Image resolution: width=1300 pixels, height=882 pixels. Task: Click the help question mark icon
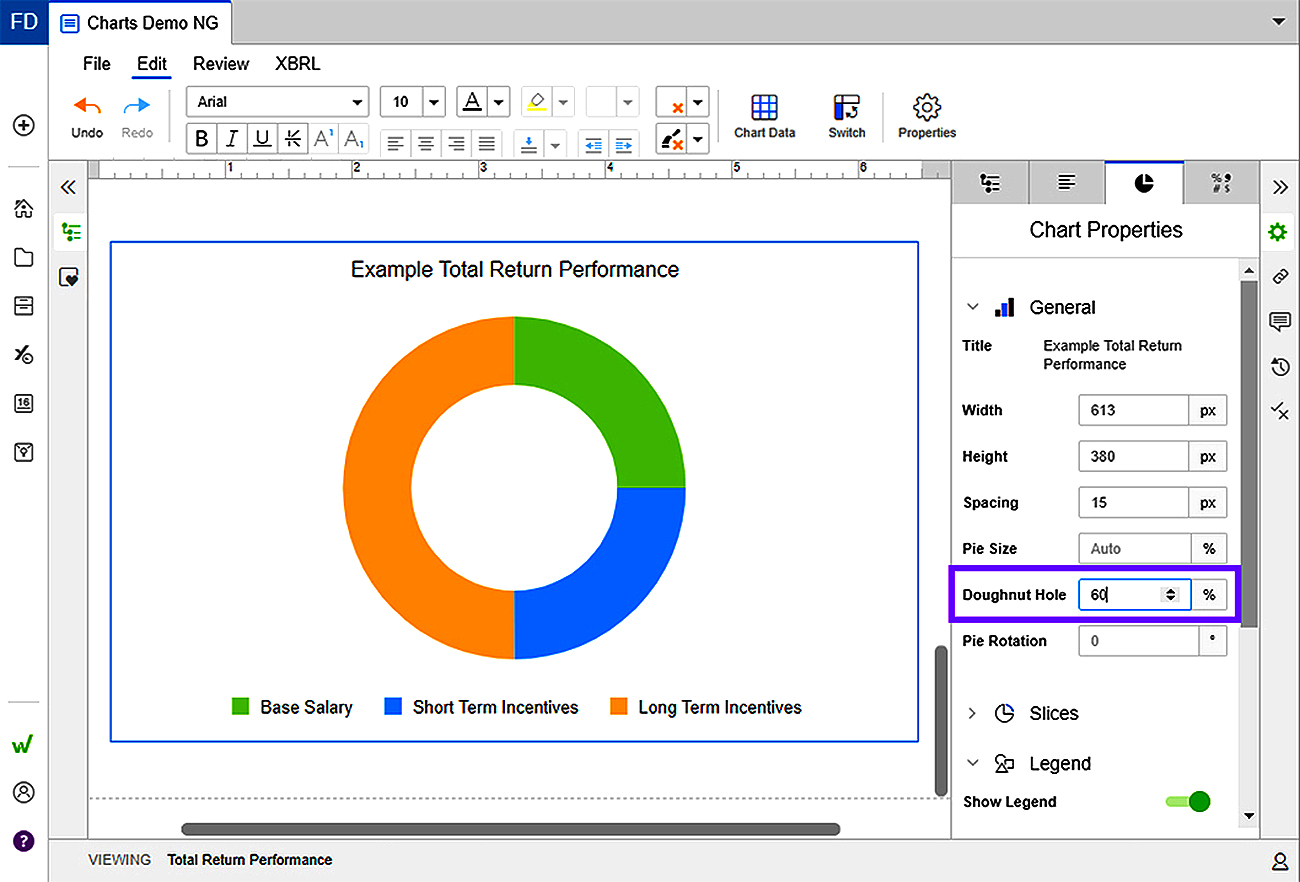coord(23,840)
